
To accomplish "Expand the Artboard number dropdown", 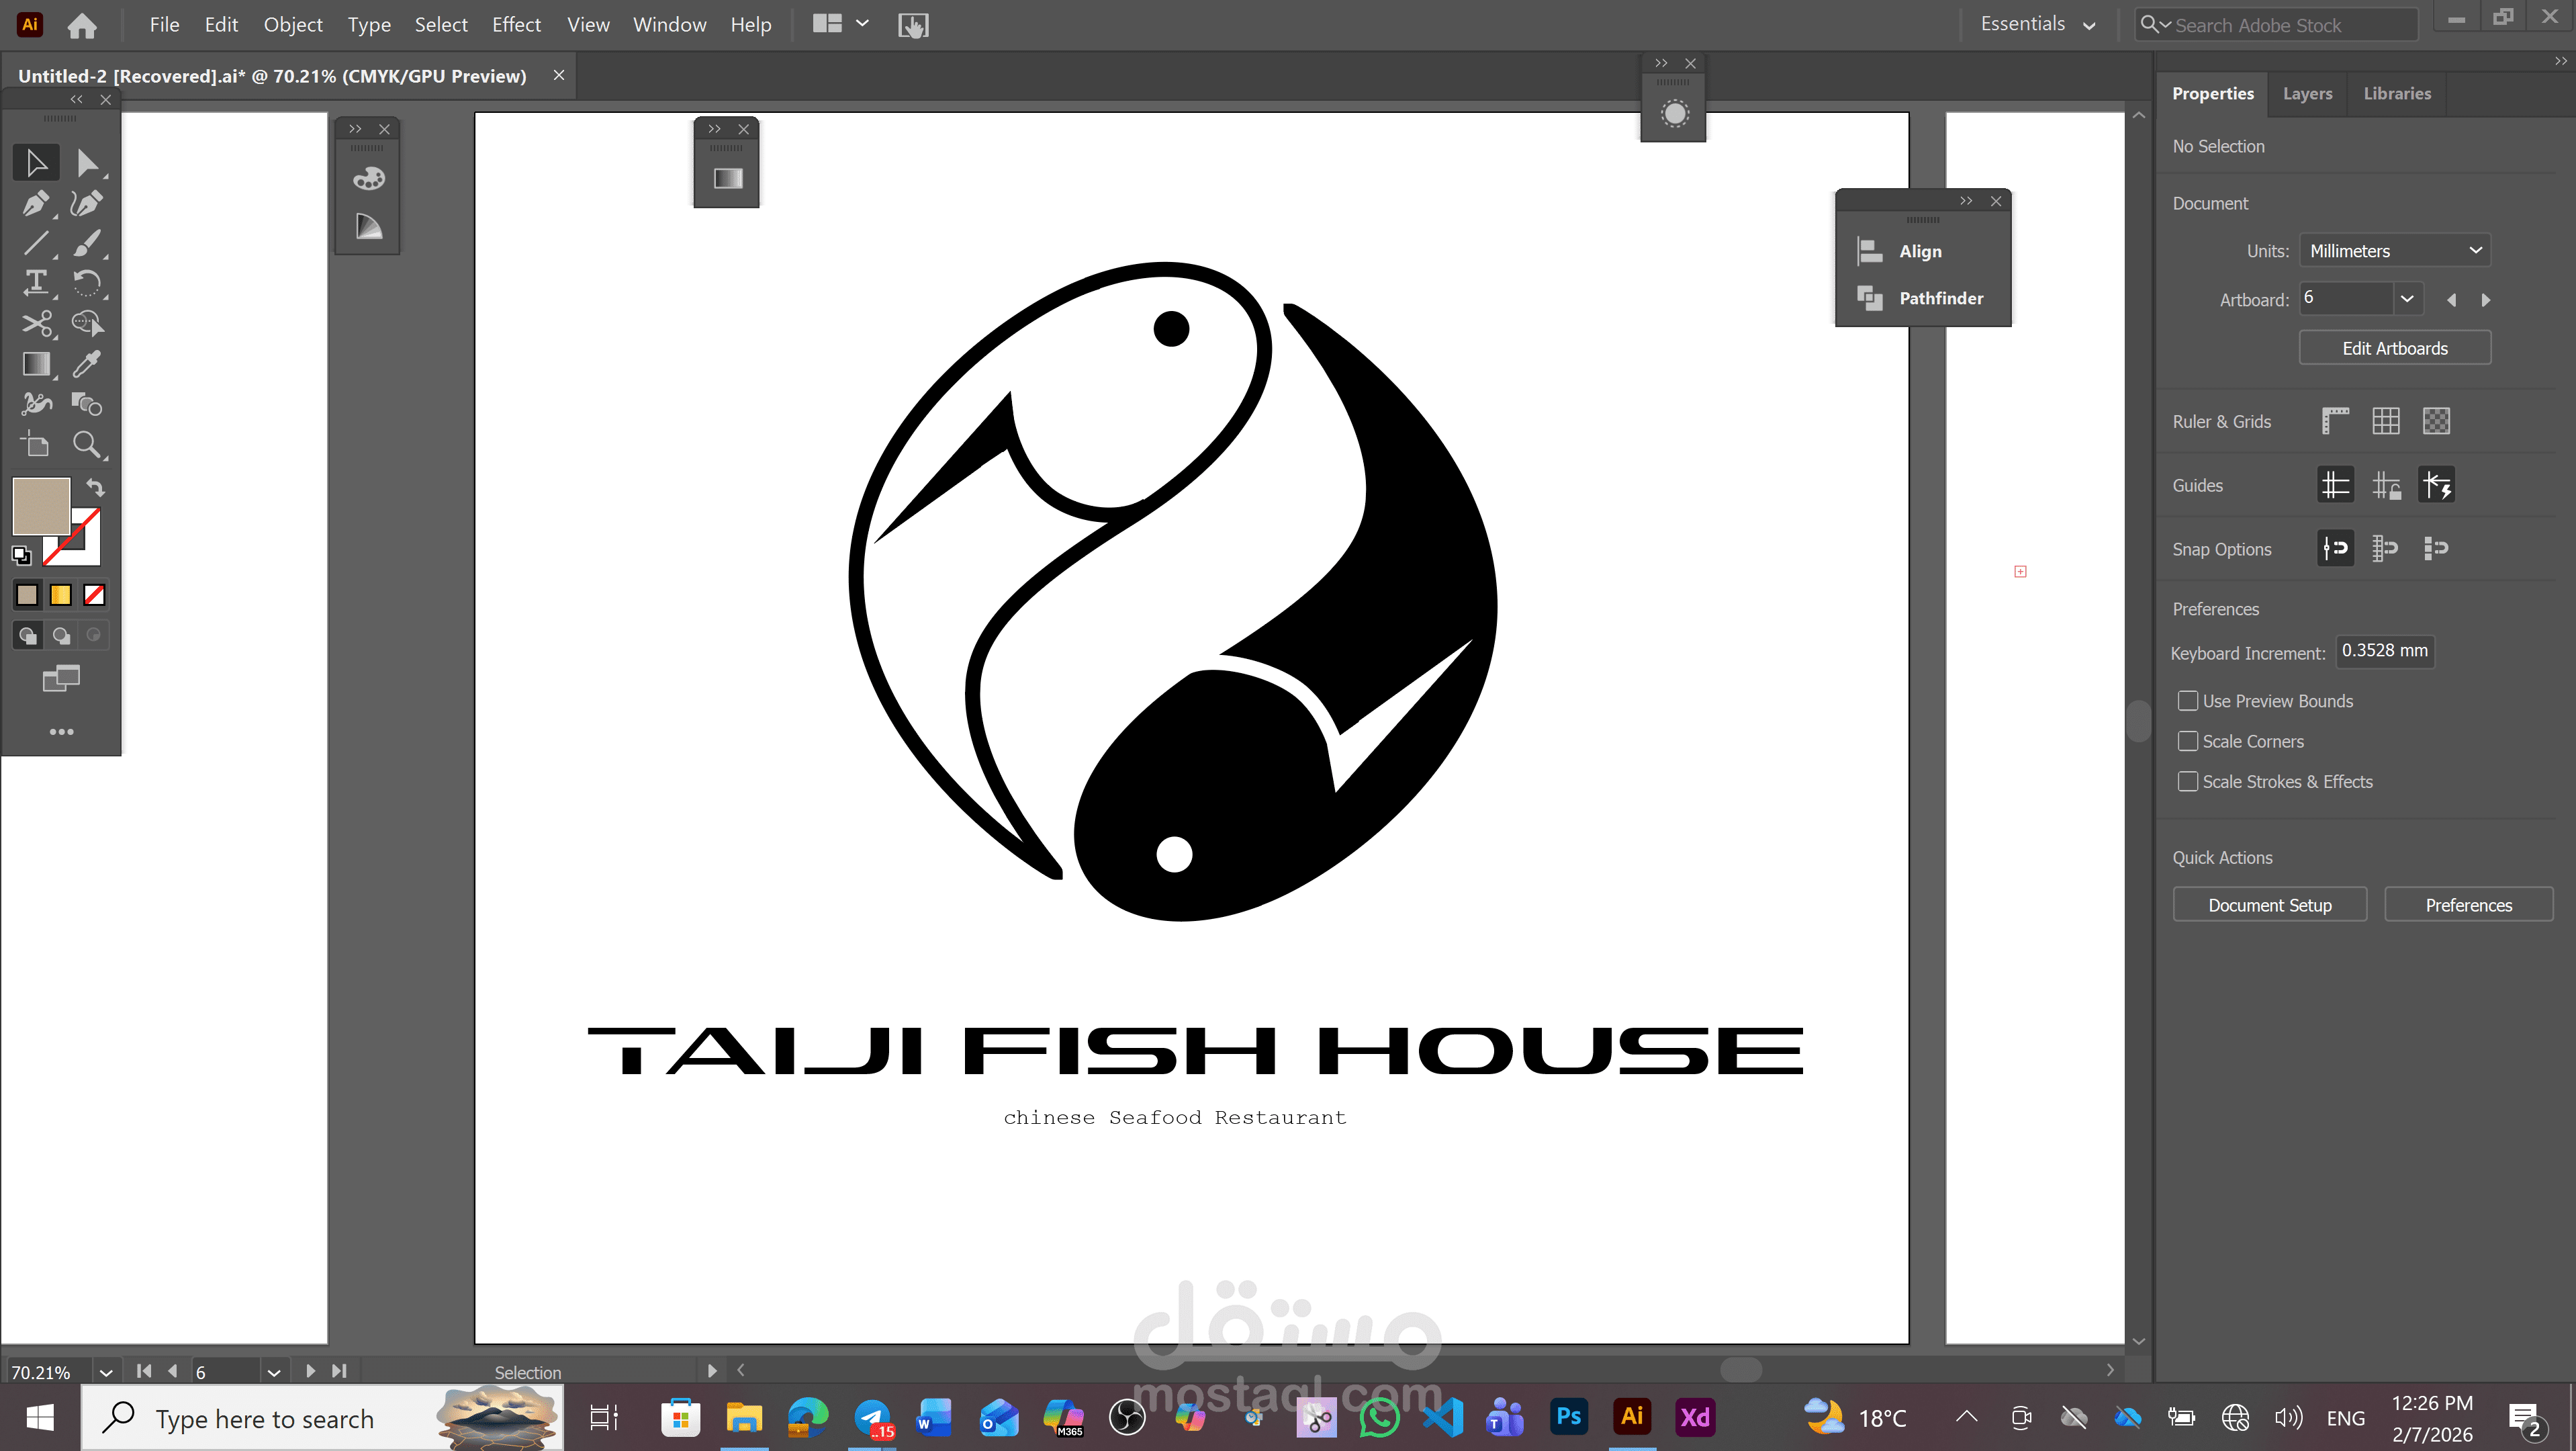I will pos(2406,298).
